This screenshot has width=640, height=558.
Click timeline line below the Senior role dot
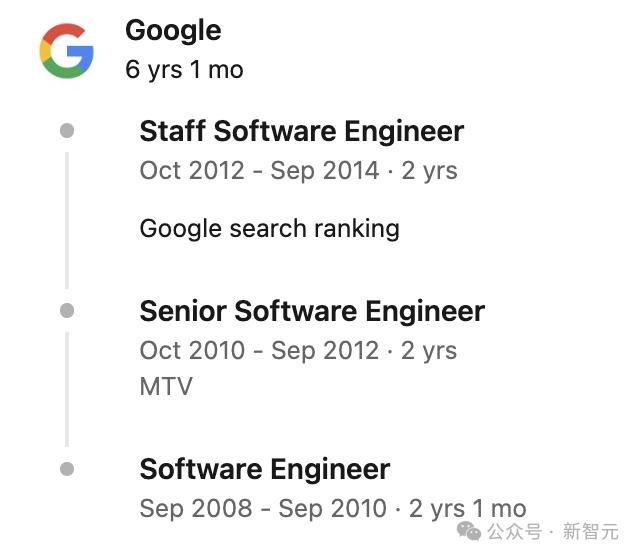(67, 390)
